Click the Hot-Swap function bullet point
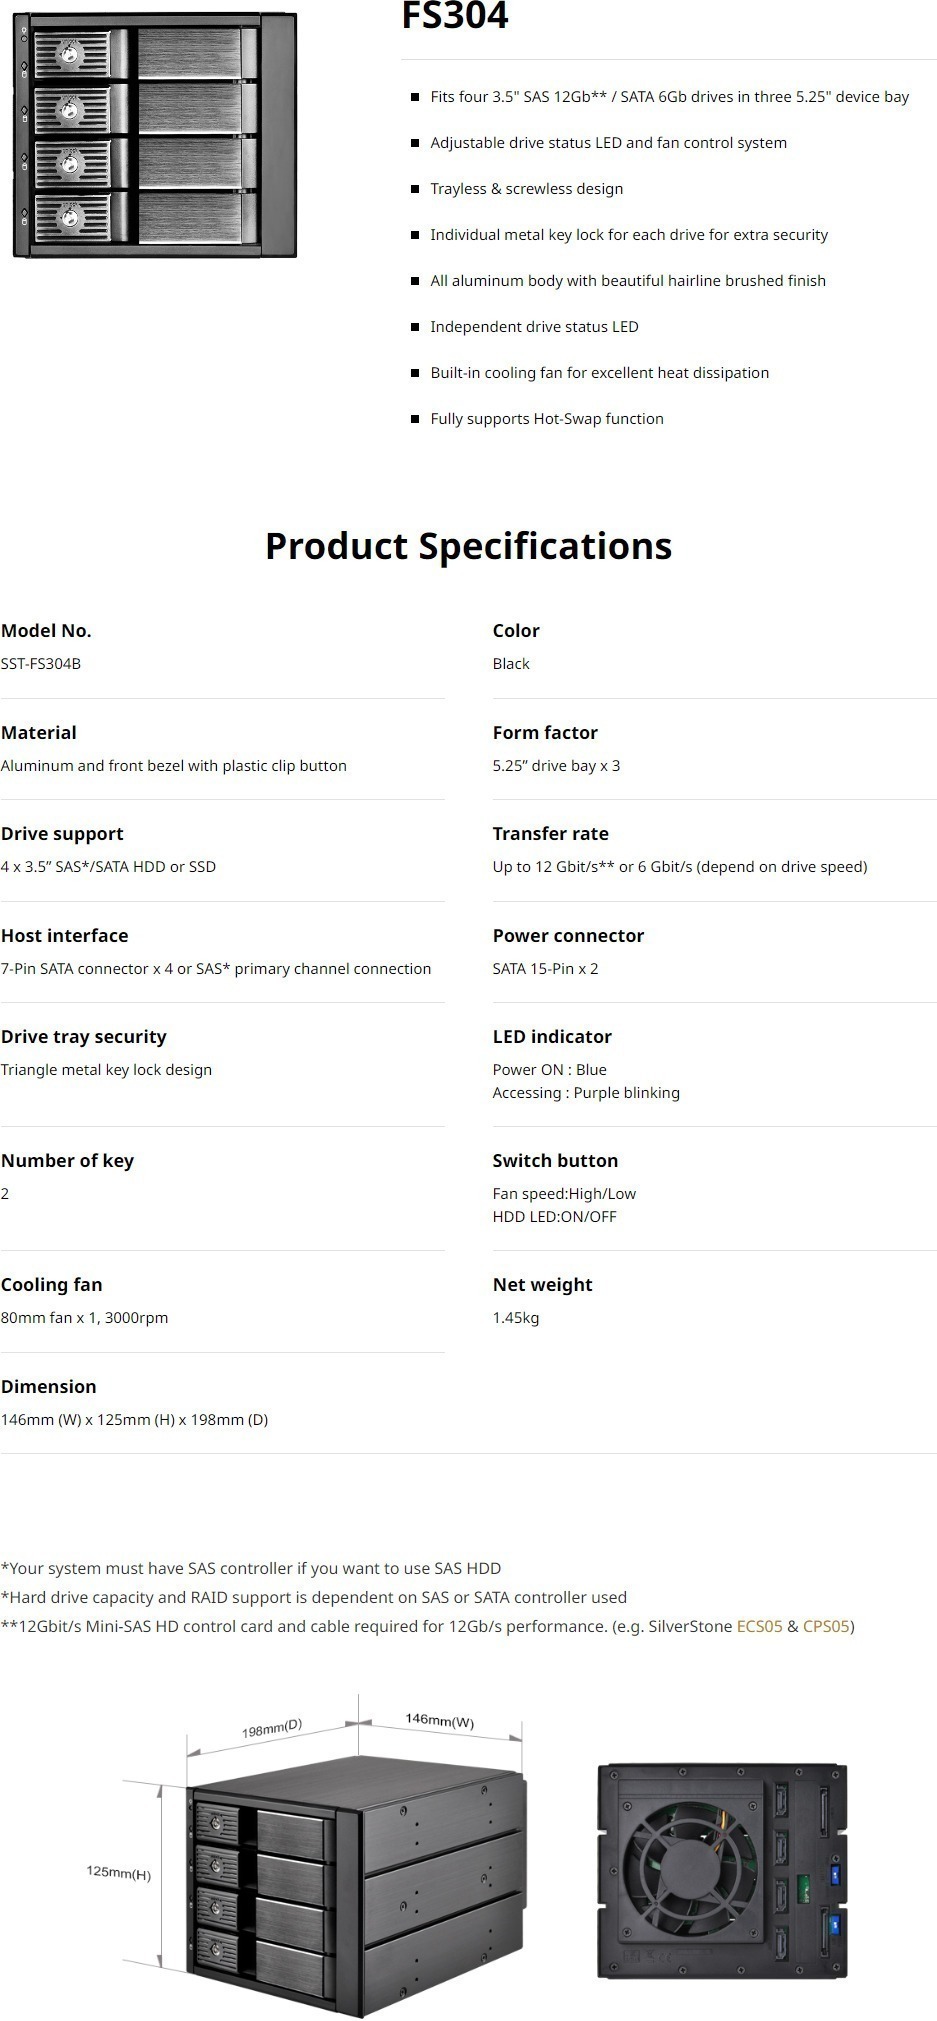This screenshot has height=2021, width=937. pyautogui.click(x=547, y=419)
